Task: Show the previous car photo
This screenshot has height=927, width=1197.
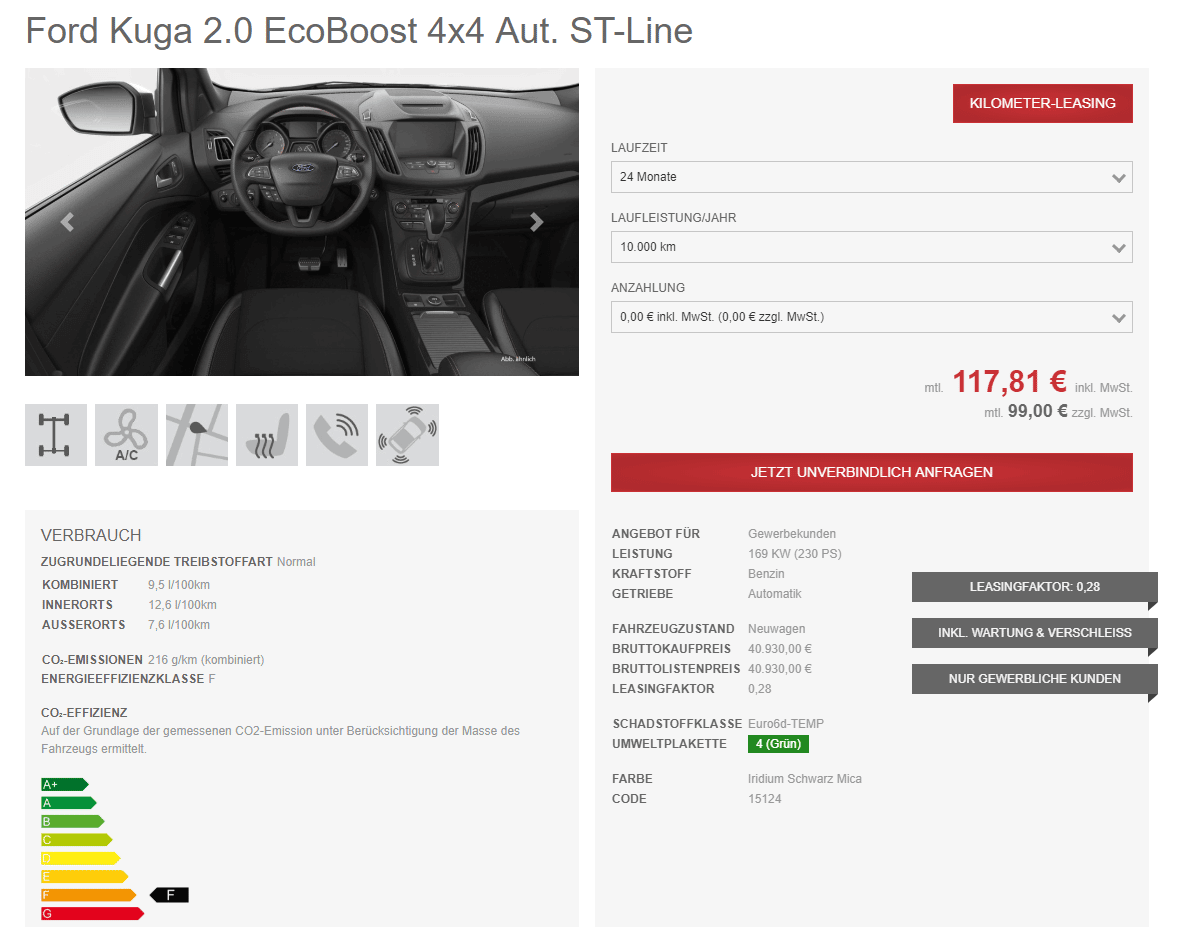Action: click(x=67, y=222)
